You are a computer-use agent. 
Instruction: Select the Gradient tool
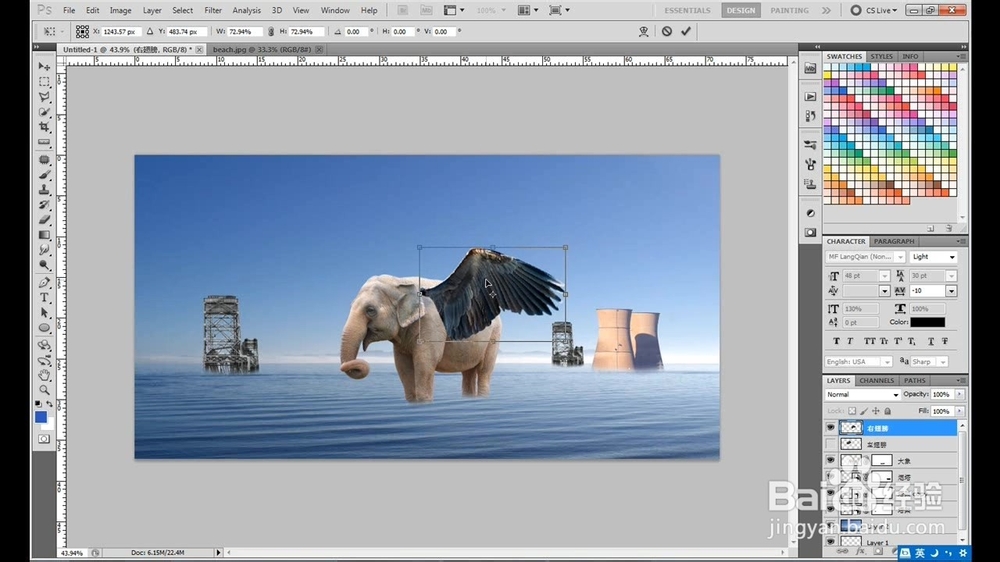44,235
